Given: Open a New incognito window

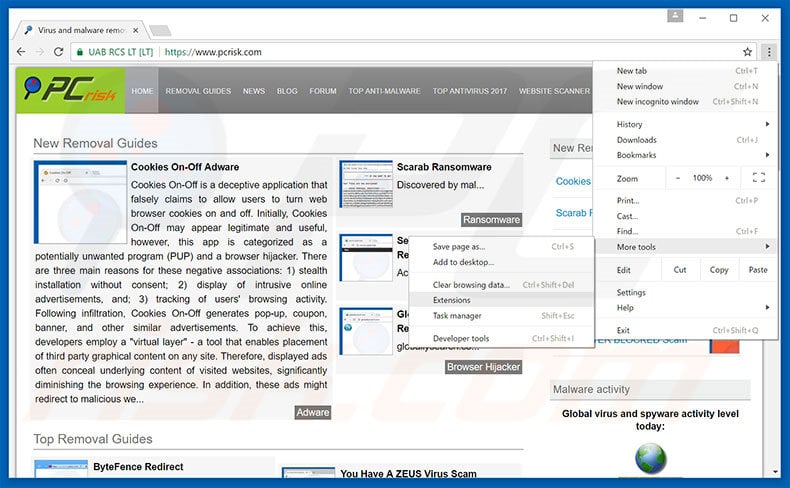Looking at the screenshot, I should coord(685,102).
